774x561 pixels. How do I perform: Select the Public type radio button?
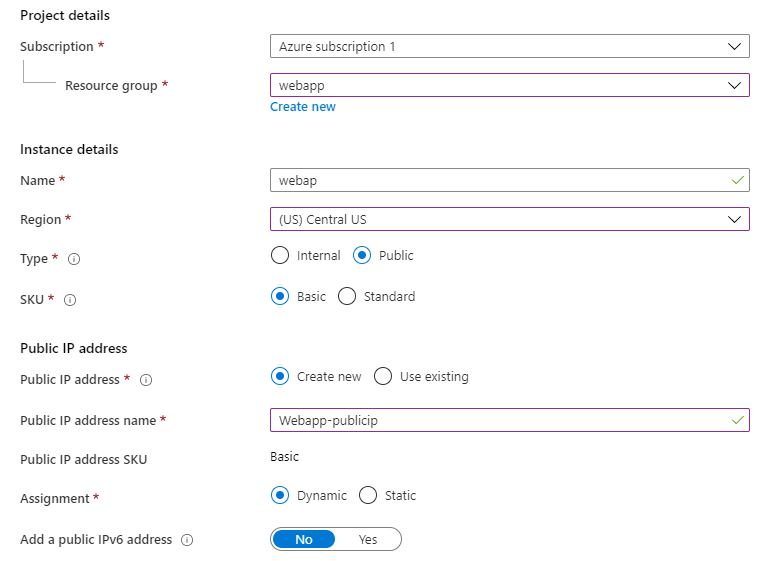pyautogui.click(x=362, y=255)
